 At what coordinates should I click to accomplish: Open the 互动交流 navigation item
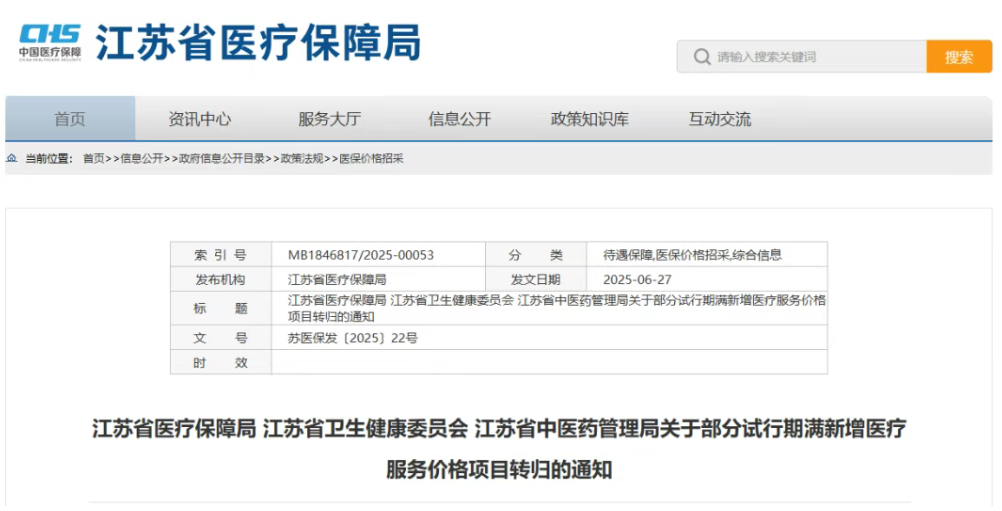click(x=720, y=119)
